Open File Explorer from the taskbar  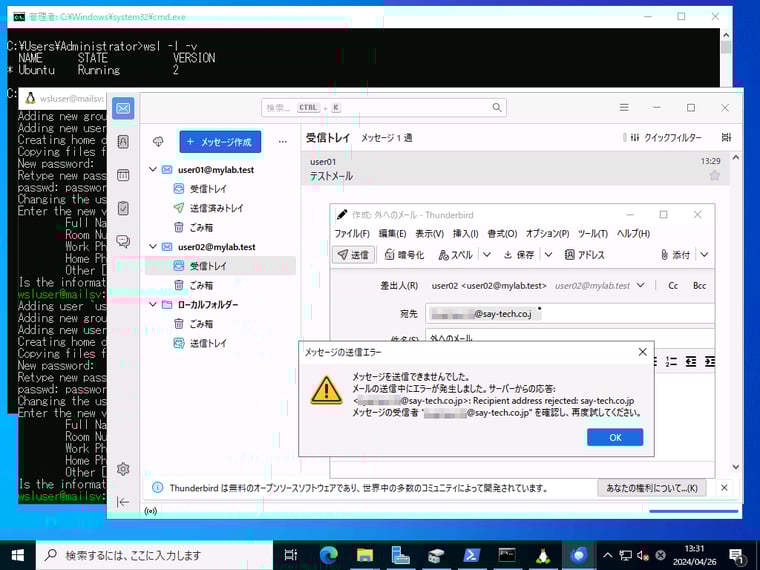tap(364, 555)
